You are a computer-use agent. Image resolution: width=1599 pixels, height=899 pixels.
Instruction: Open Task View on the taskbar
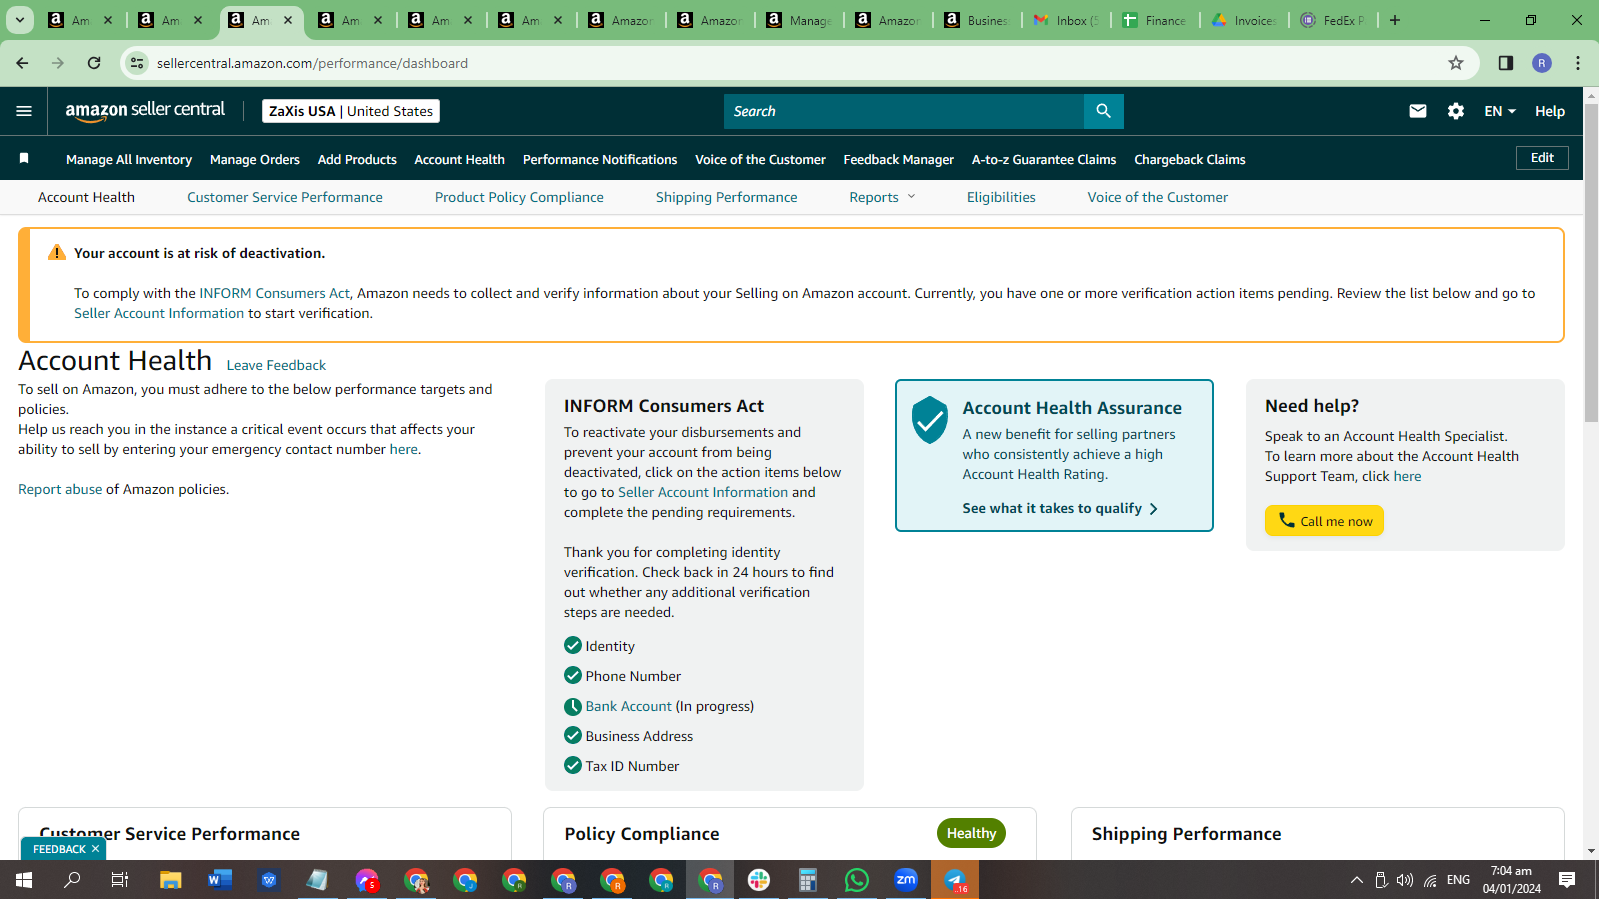point(120,880)
